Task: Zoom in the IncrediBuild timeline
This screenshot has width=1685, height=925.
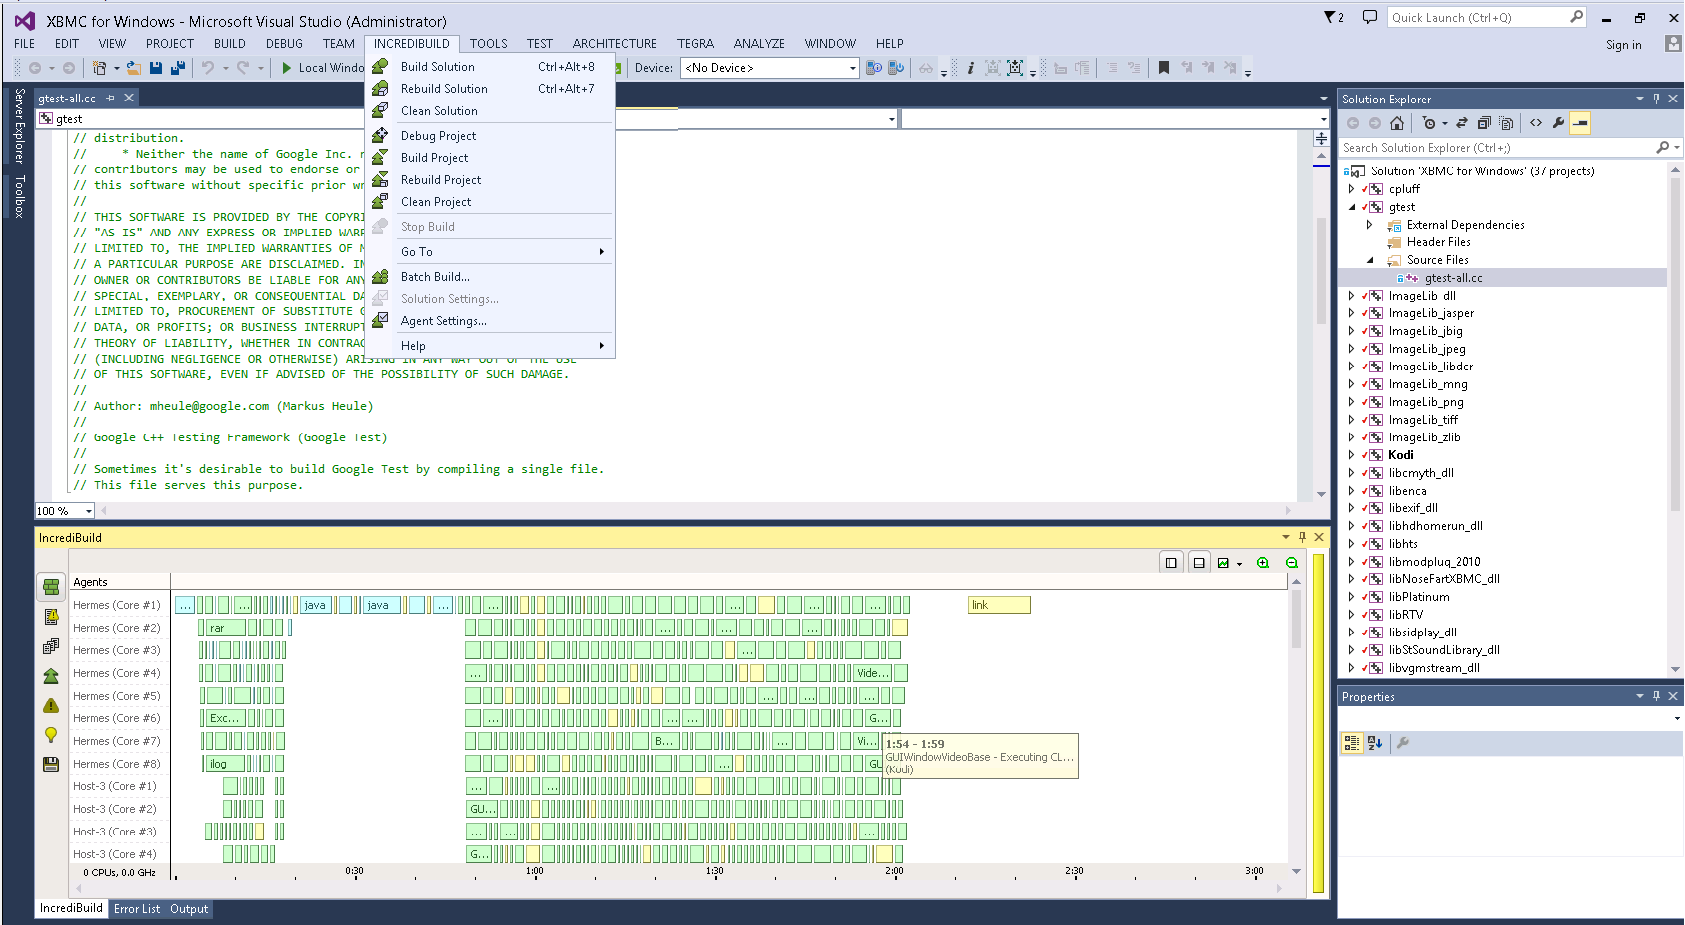Action: tap(1263, 563)
